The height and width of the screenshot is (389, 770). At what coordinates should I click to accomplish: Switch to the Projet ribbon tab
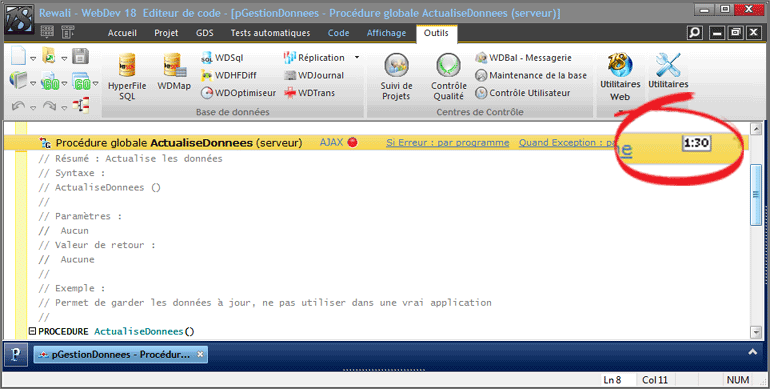166,33
